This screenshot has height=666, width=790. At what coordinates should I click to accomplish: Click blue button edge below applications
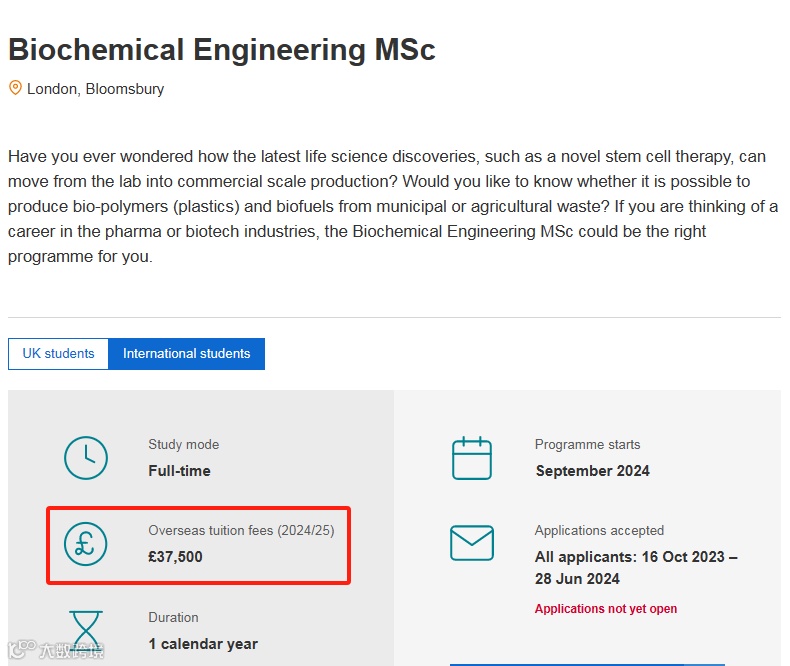(x=586, y=663)
